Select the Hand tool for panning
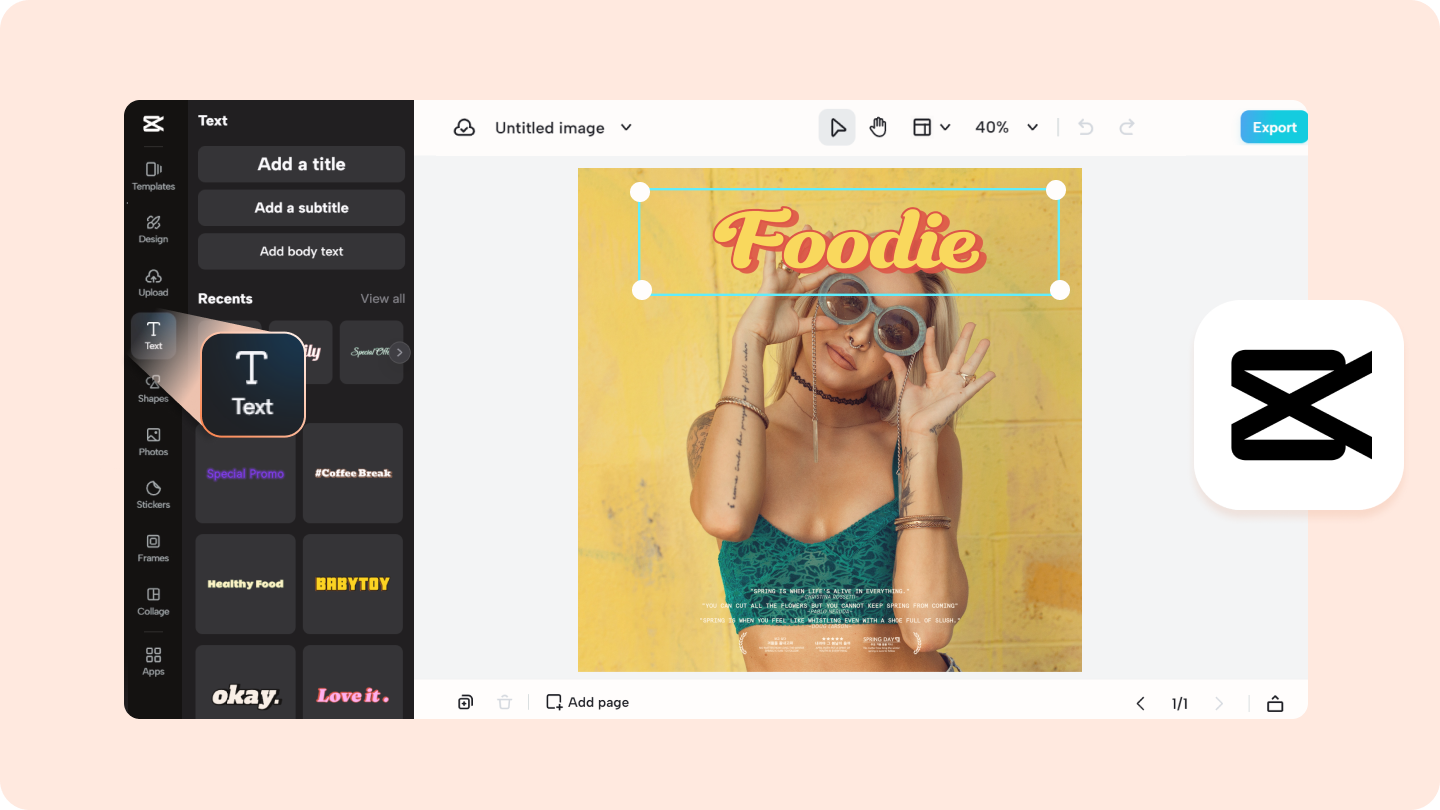1440x810 pixels. pyautogui.click(x=878, y=127)
